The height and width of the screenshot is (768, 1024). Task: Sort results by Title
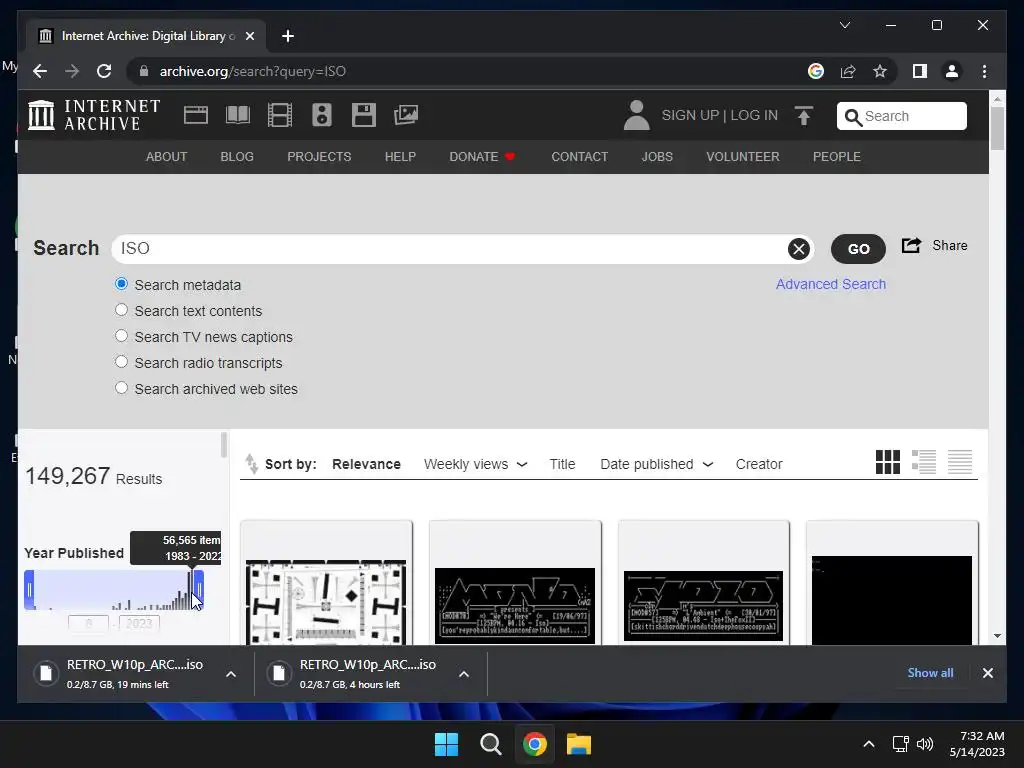562,464
